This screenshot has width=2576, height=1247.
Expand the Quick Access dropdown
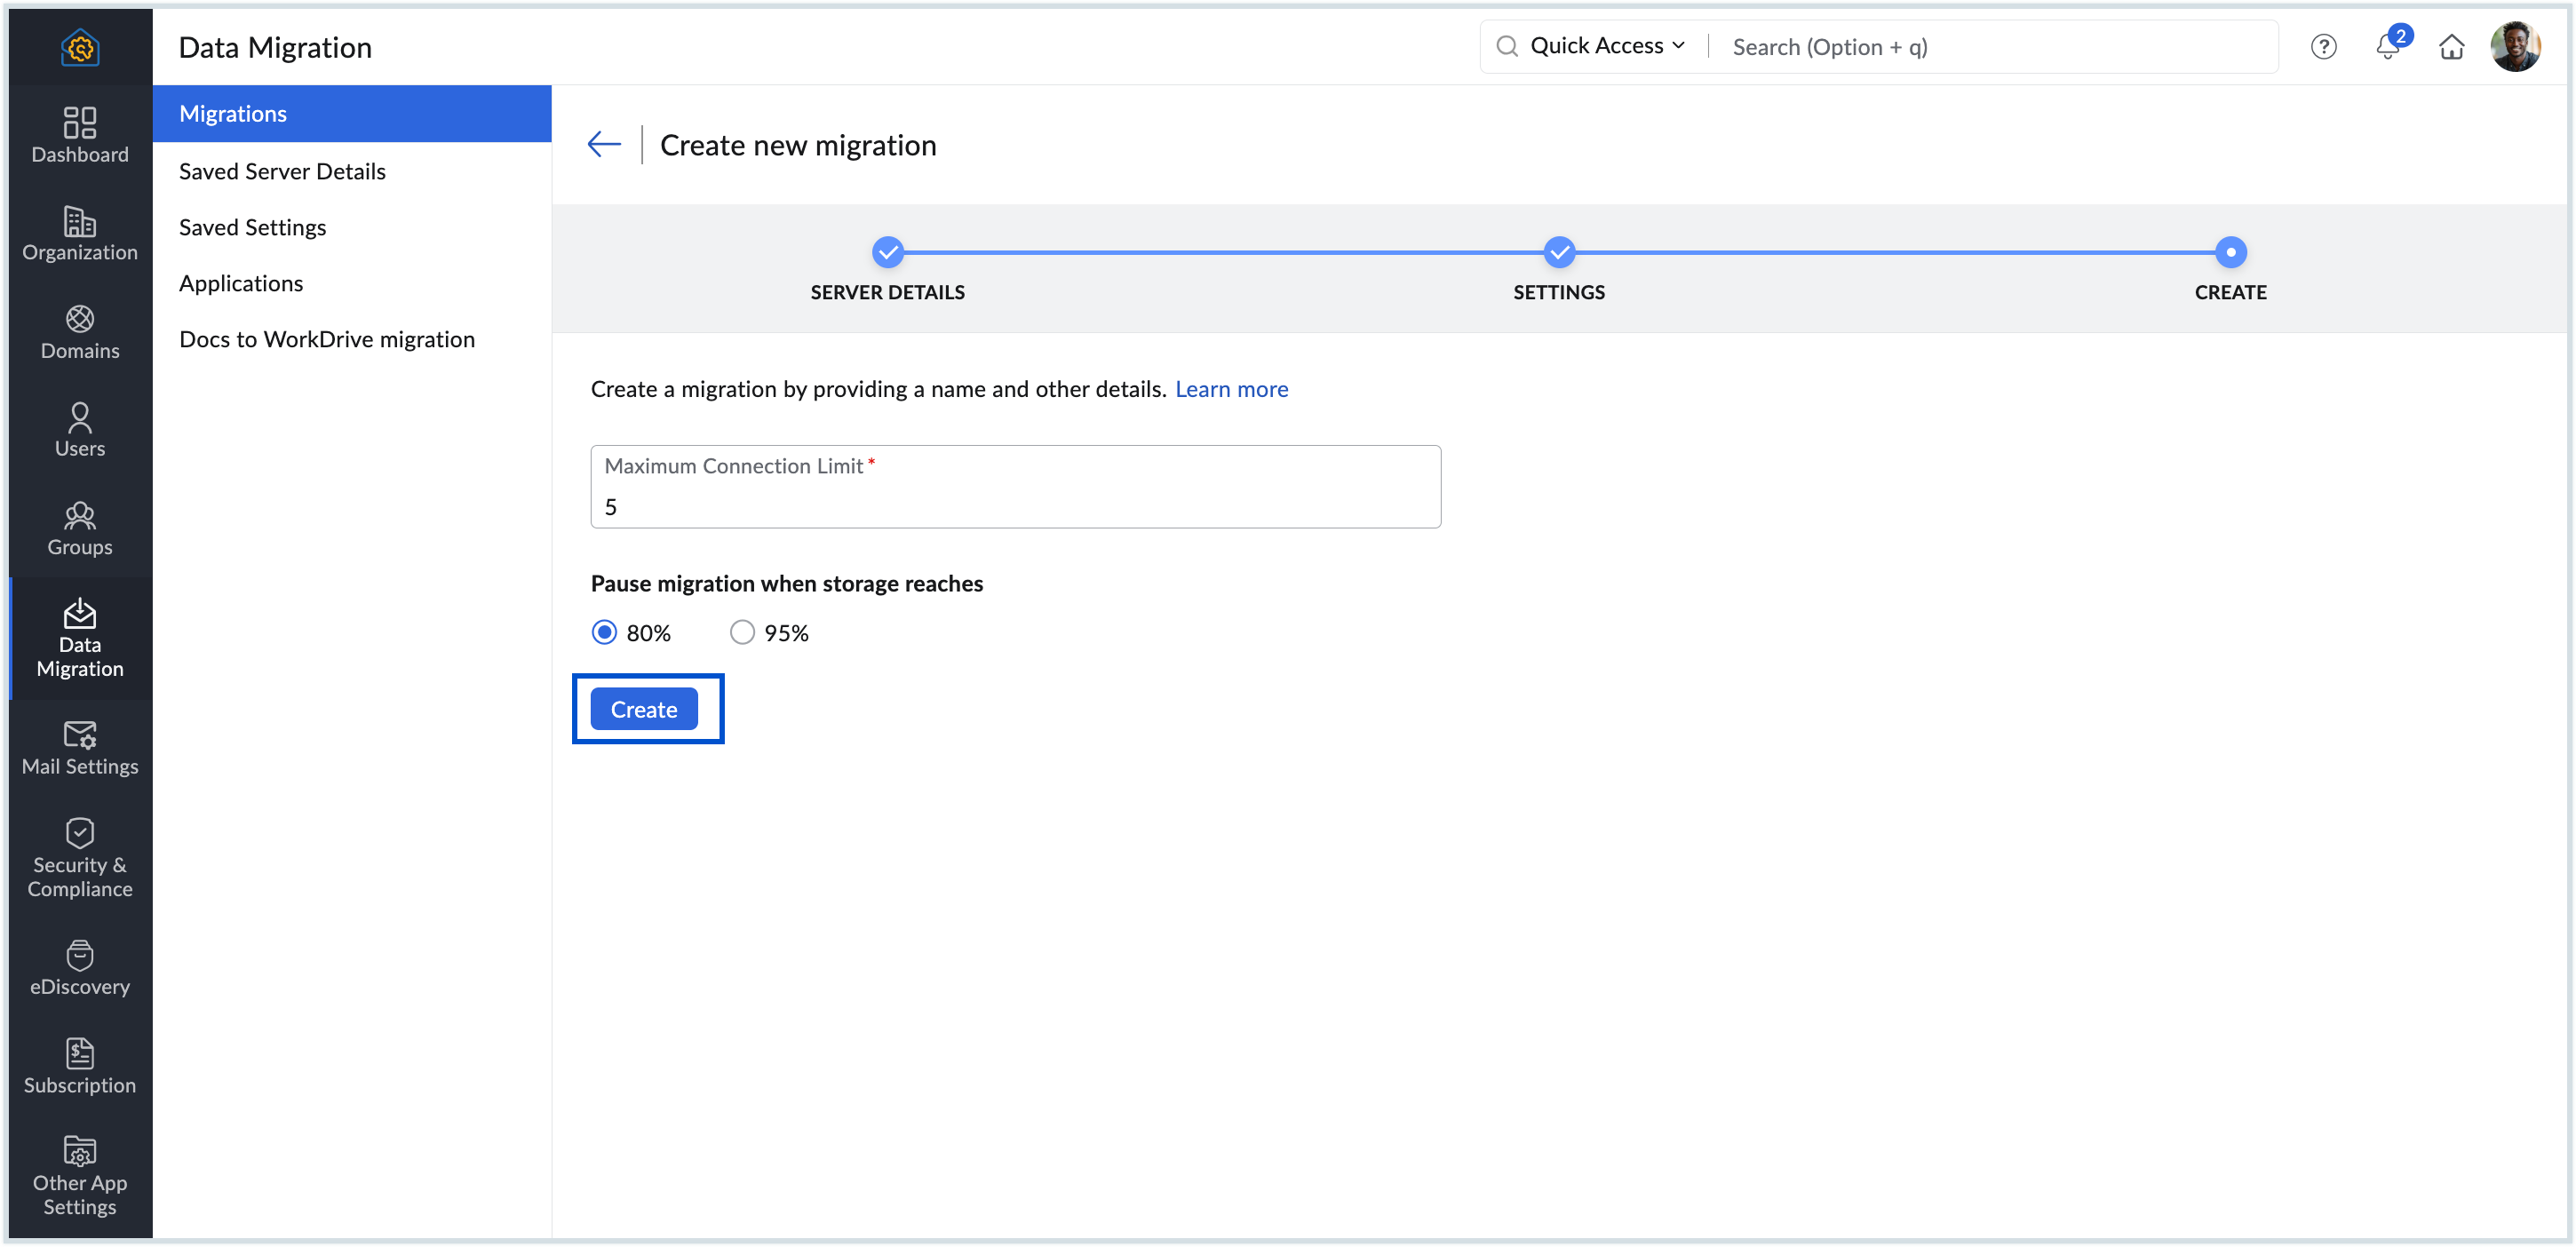1606,46
